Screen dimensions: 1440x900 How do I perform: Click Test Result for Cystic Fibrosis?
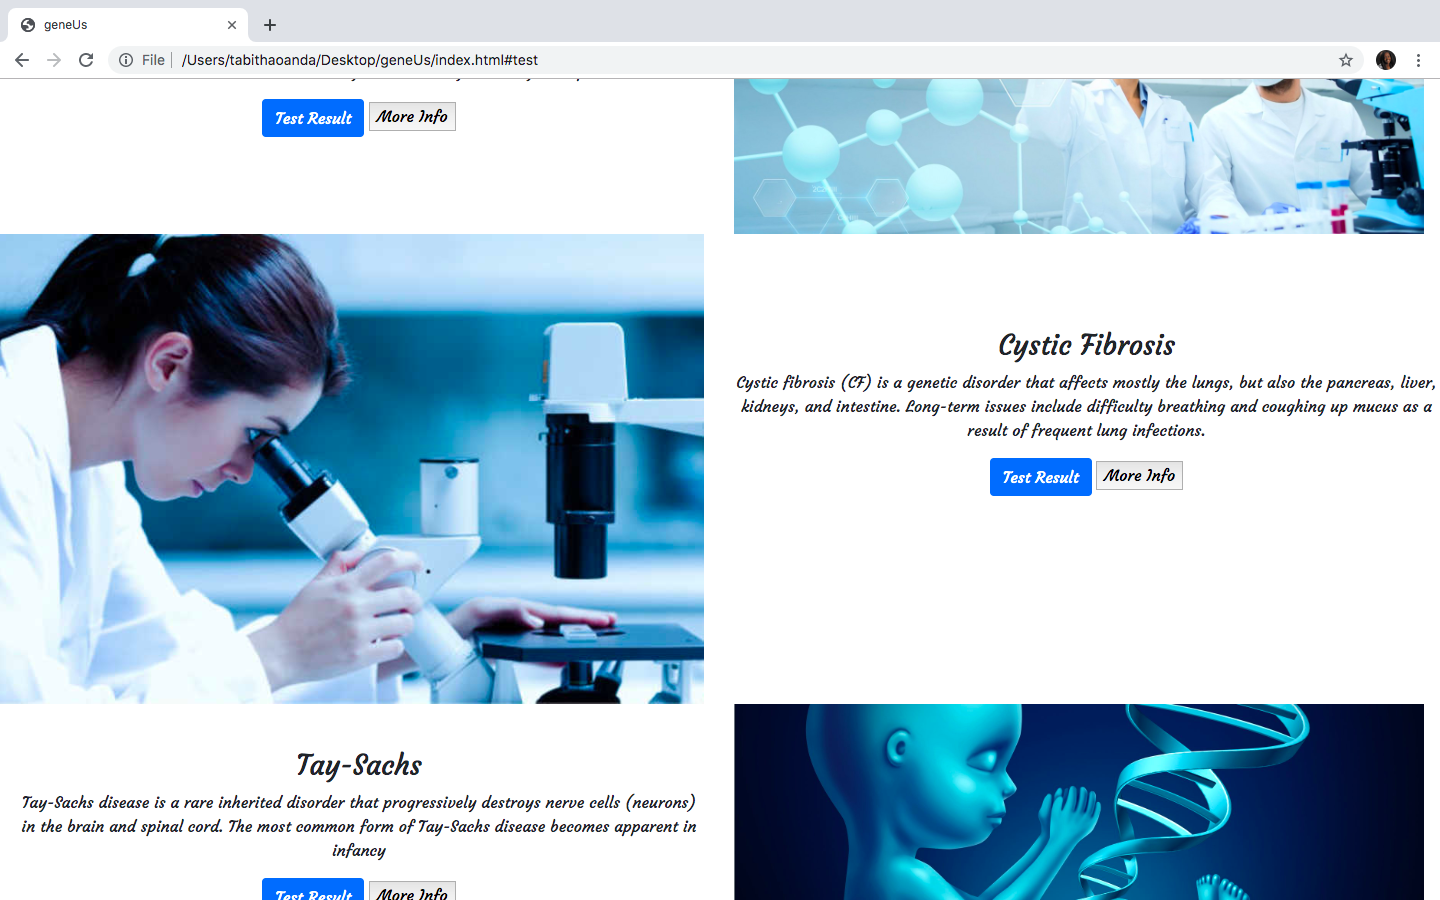pyautogui.click(x=1040, y=477)
